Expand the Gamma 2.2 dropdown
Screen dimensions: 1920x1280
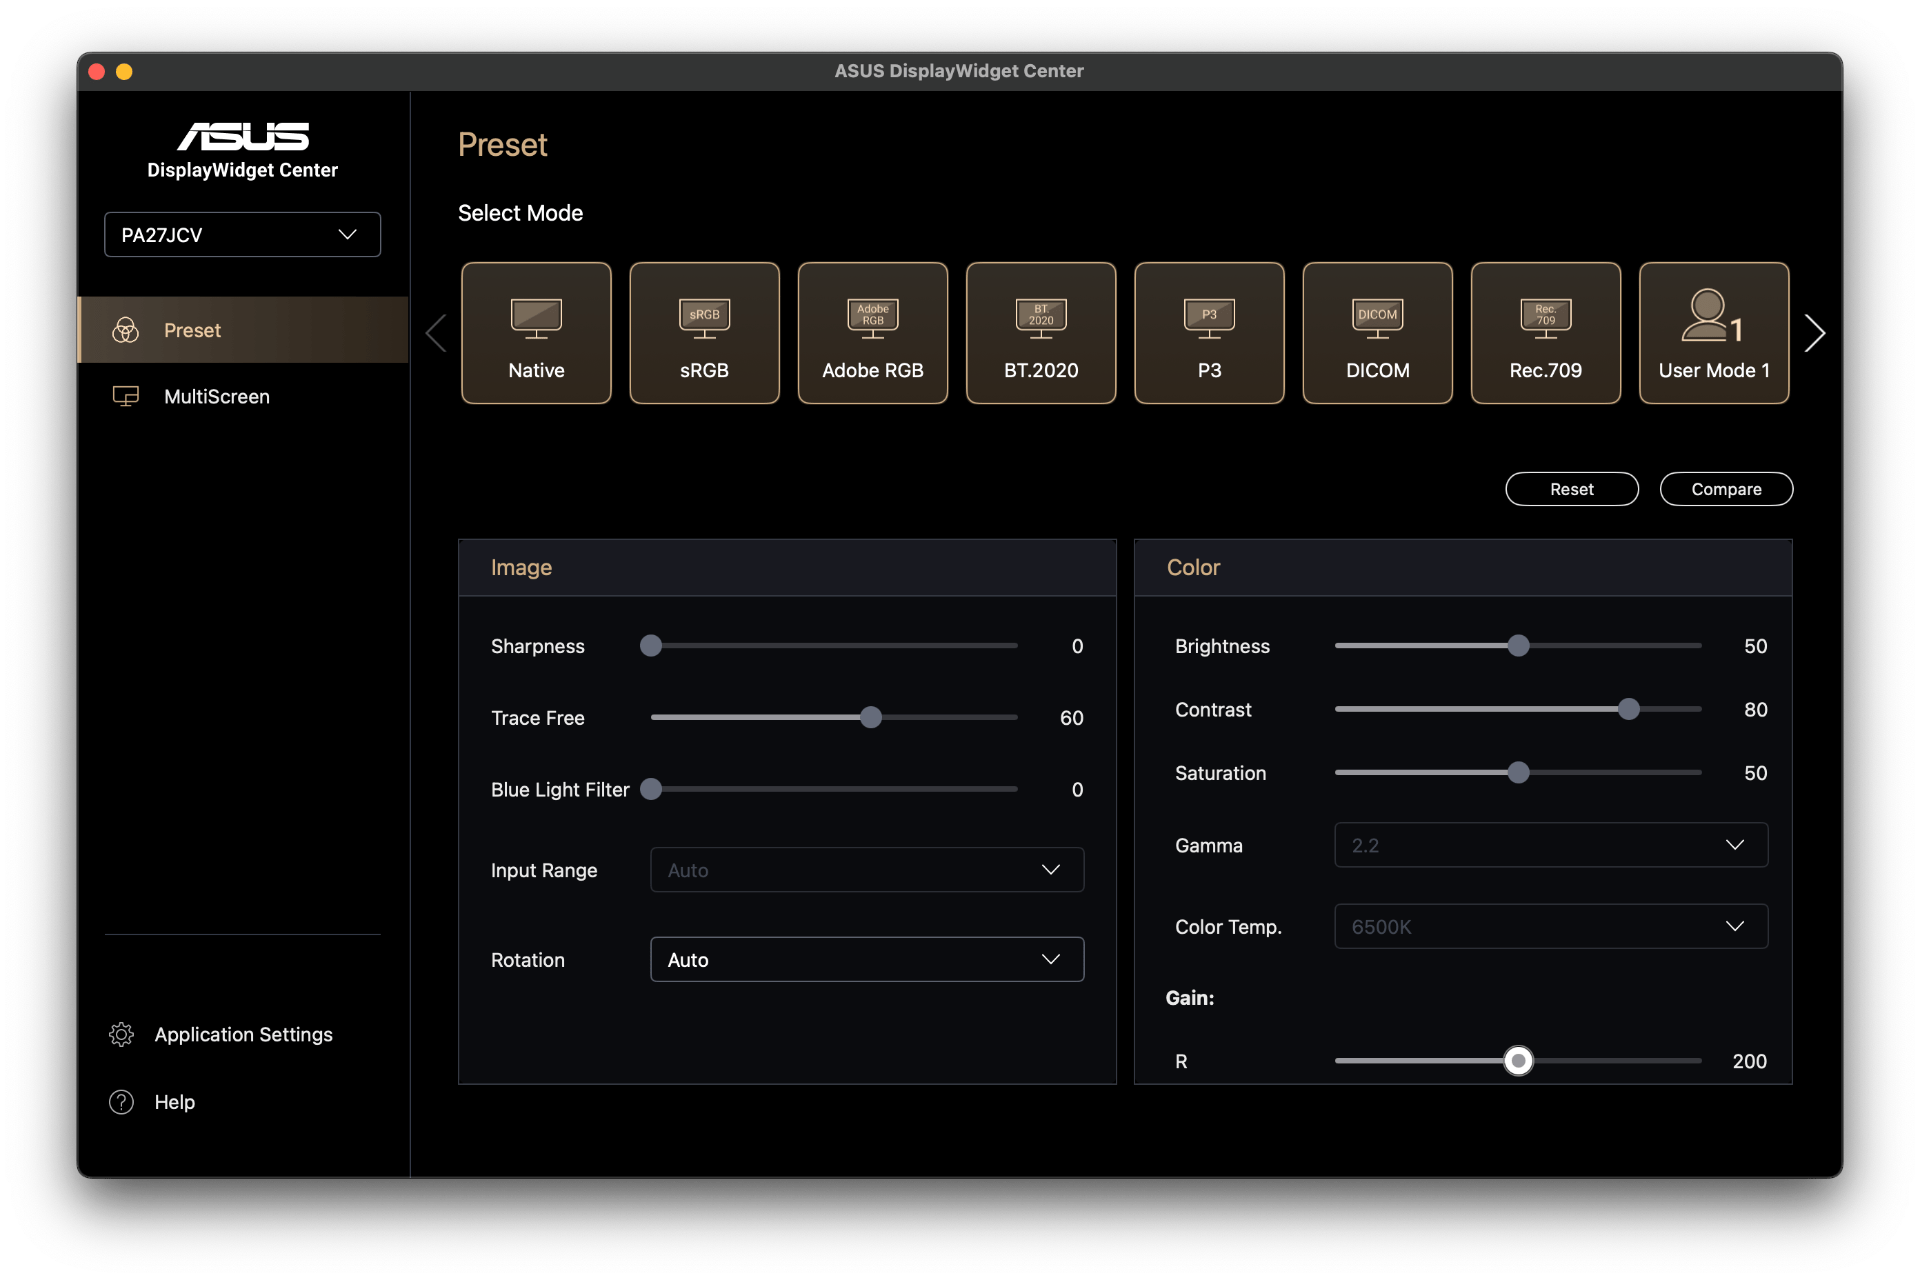[x=1550, y=846]
